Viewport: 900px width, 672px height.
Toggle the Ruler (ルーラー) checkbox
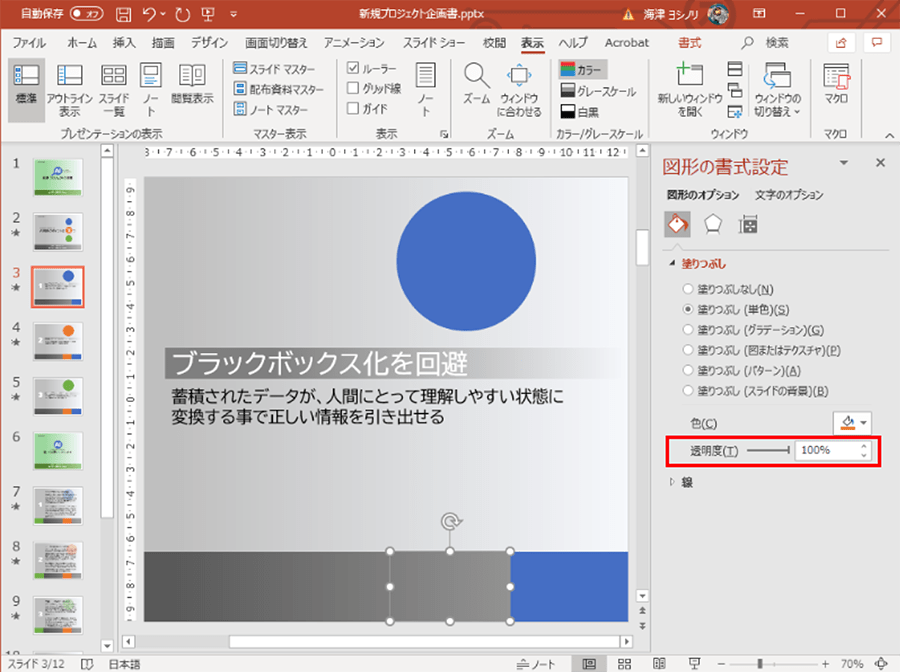pyautogui.click(x=354, y=69)
